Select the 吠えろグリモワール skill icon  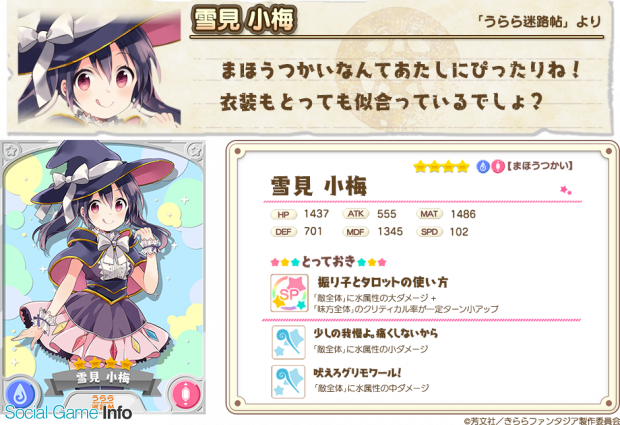click(288, 381)
